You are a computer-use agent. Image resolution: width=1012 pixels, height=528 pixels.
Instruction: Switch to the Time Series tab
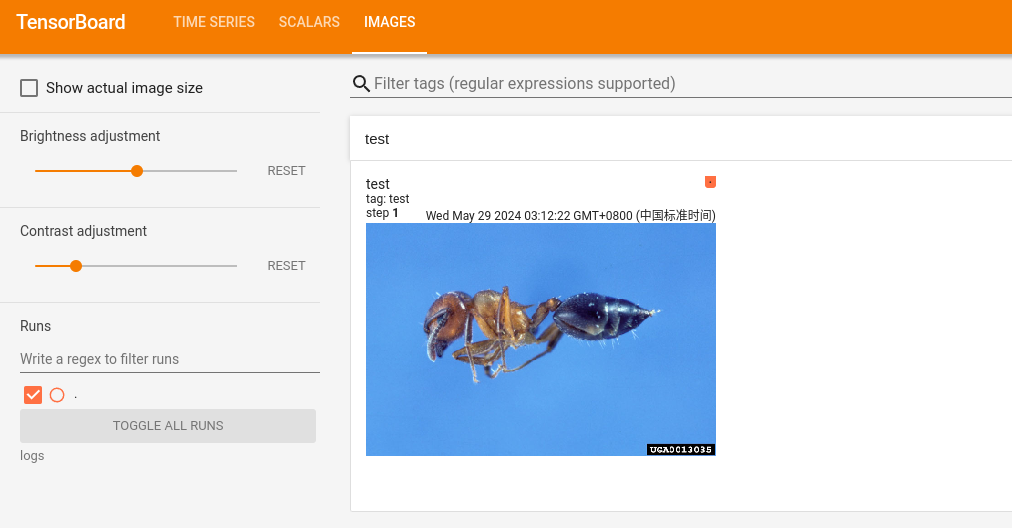pyautogui.click(x=214, y=22)
